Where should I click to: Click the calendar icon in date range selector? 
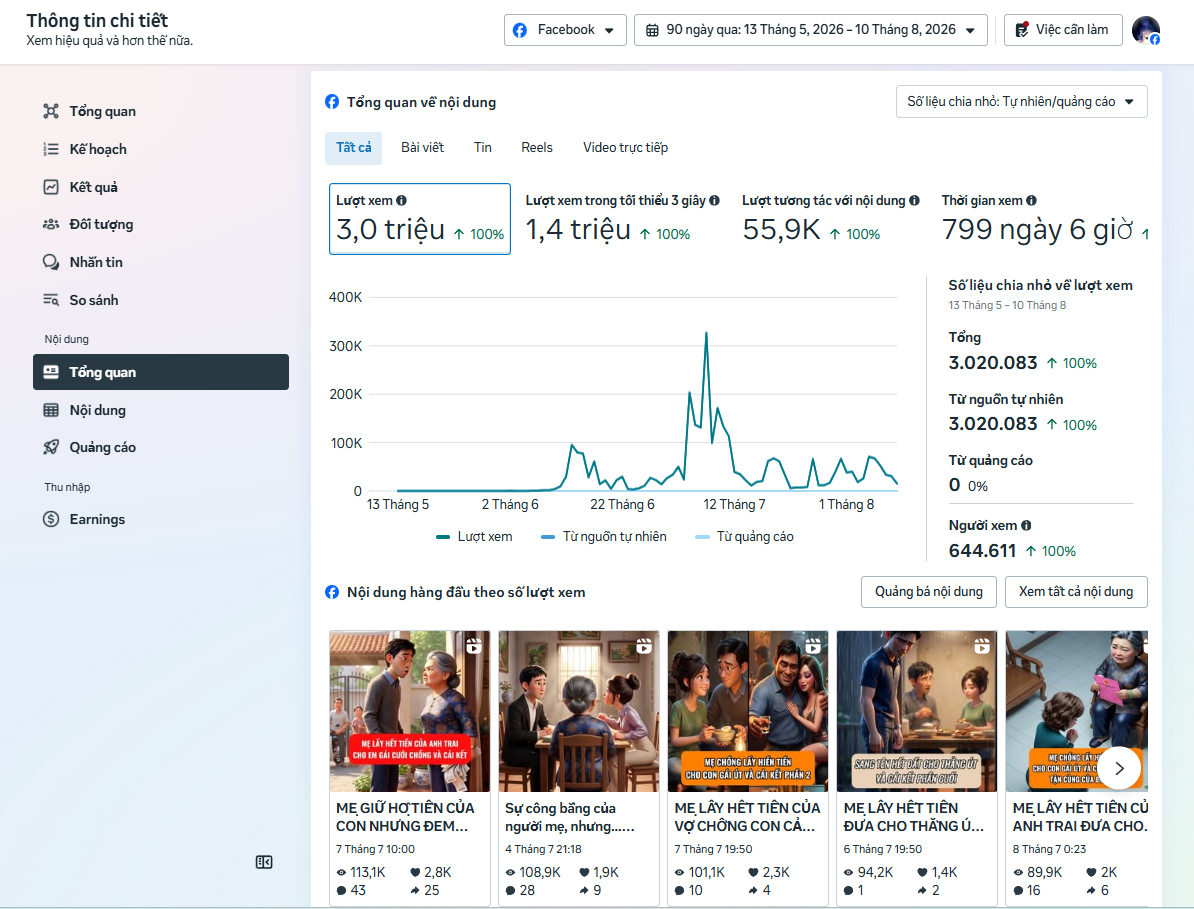point(653,30)
